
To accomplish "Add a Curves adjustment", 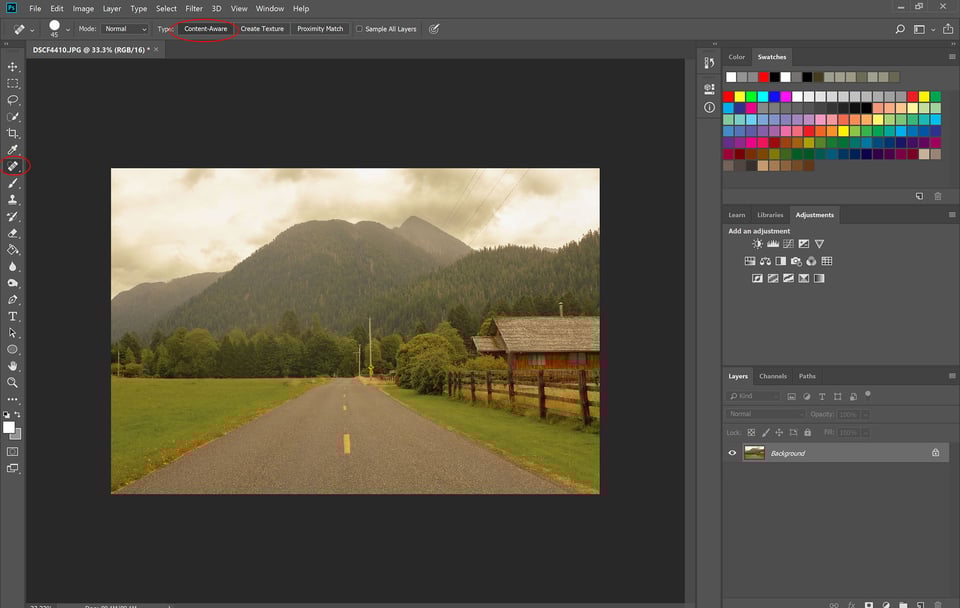I will tap(789, 244).
